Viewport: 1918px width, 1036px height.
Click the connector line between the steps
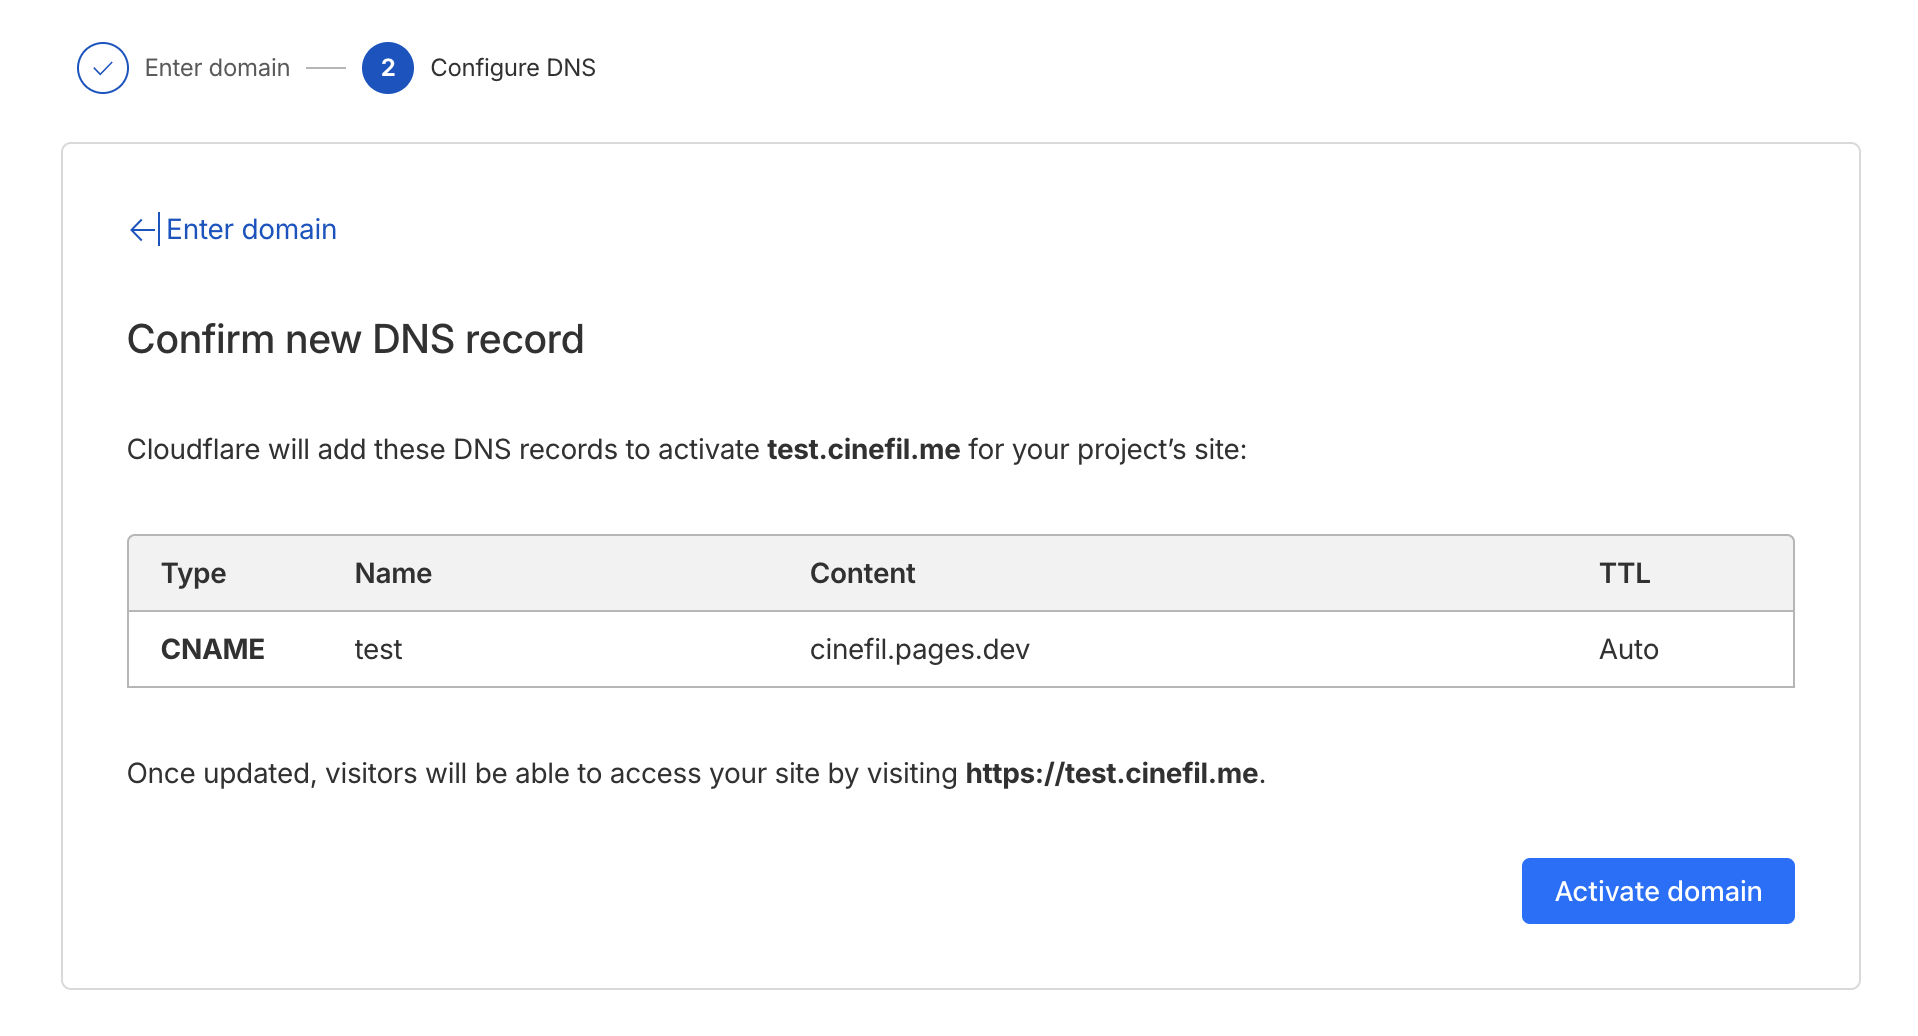326,68
